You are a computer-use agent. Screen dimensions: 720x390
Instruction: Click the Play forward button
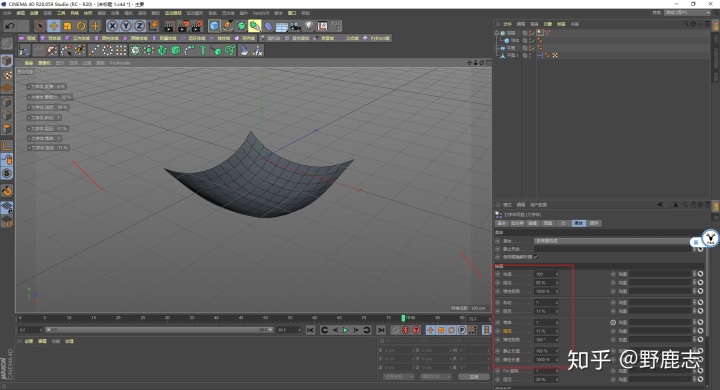345,330
